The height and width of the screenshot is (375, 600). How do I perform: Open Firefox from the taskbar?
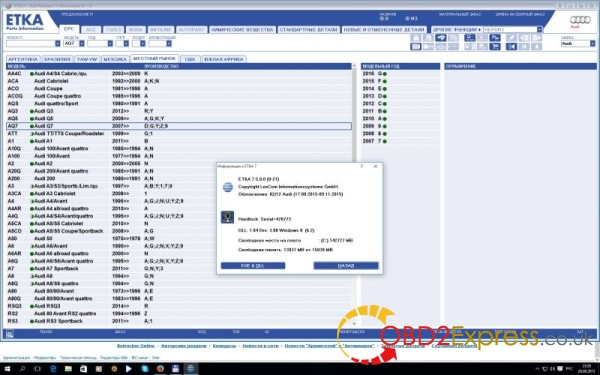click(160, 369)
